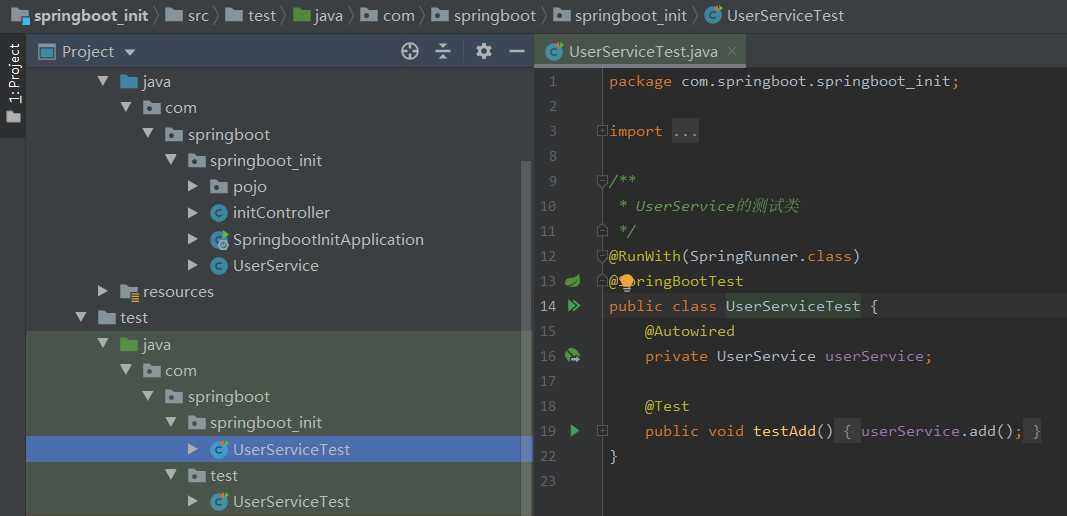Click the package declaration line
1067x516 pixels.
tap(783, 82)
